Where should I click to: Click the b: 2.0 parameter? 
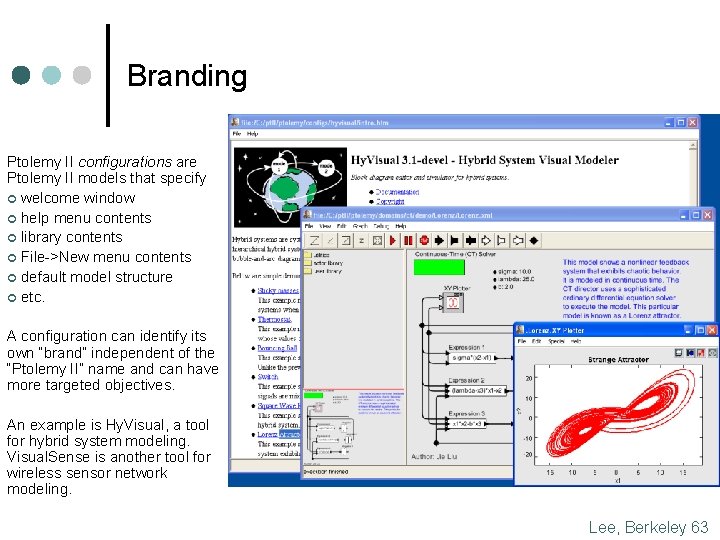click(x=504, y=287)
